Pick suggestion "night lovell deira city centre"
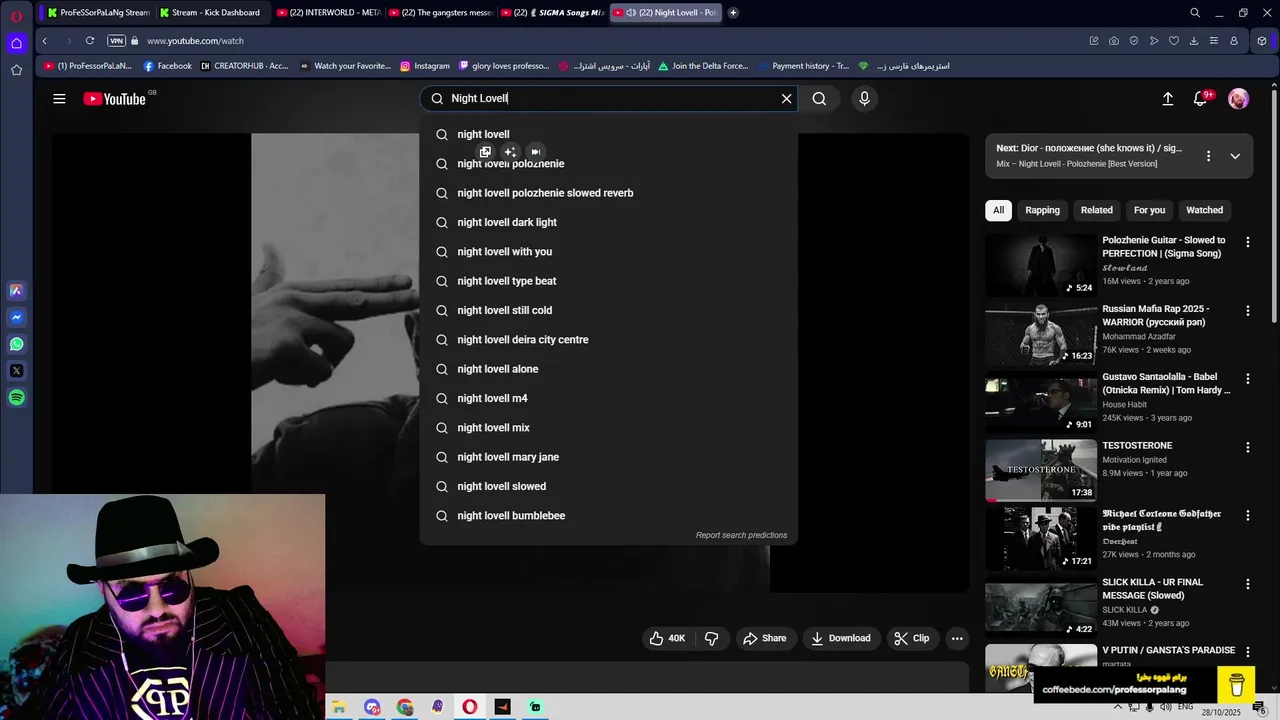1280x720 pixels. point(609,340)
